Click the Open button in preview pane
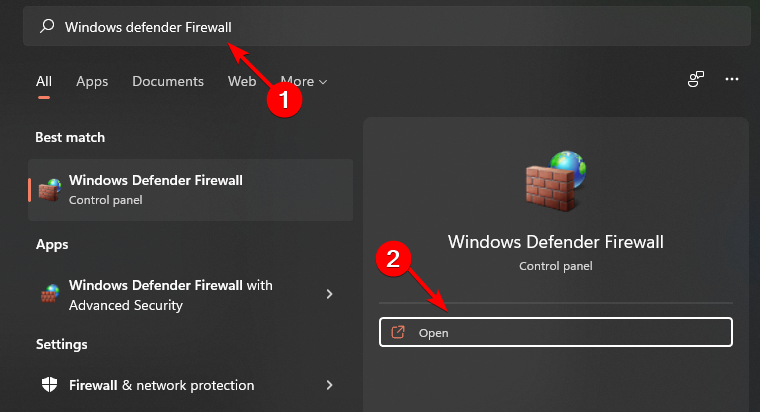 pyautogui.click(x=555, y=333)
